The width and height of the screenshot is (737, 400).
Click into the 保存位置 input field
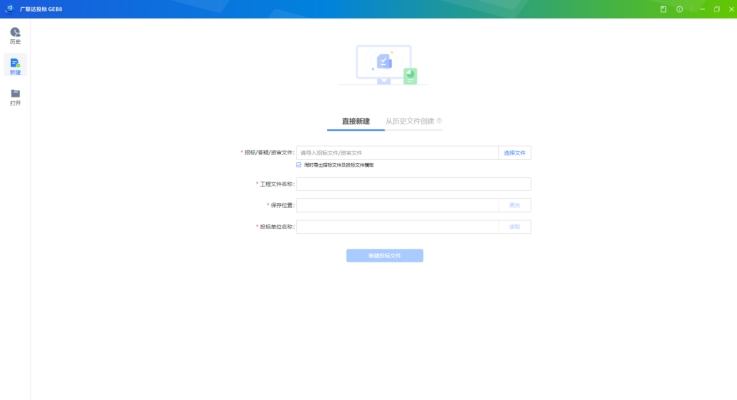point(397,205)
